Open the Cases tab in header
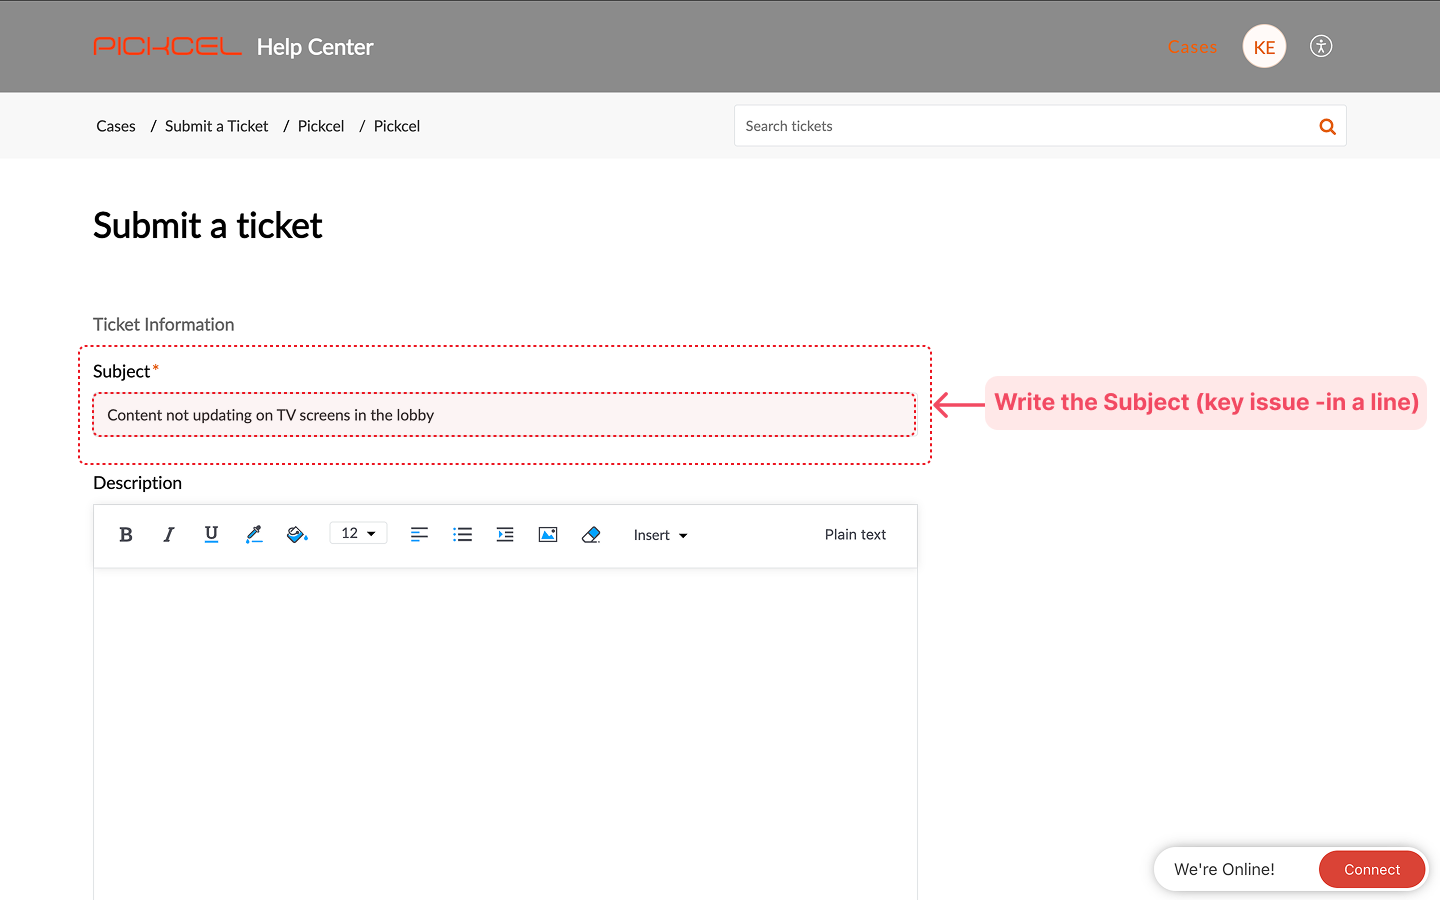 click(x=1192, y=47)
